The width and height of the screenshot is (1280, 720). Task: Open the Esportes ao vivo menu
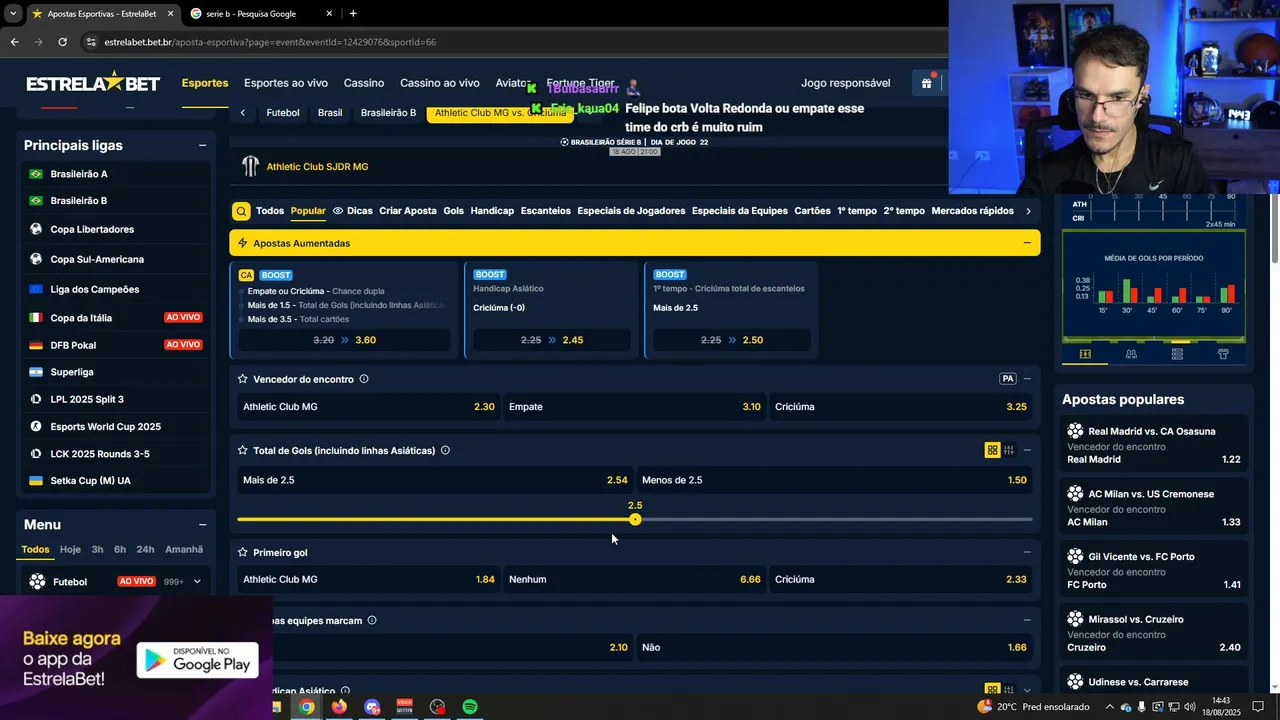pos(286,83)
